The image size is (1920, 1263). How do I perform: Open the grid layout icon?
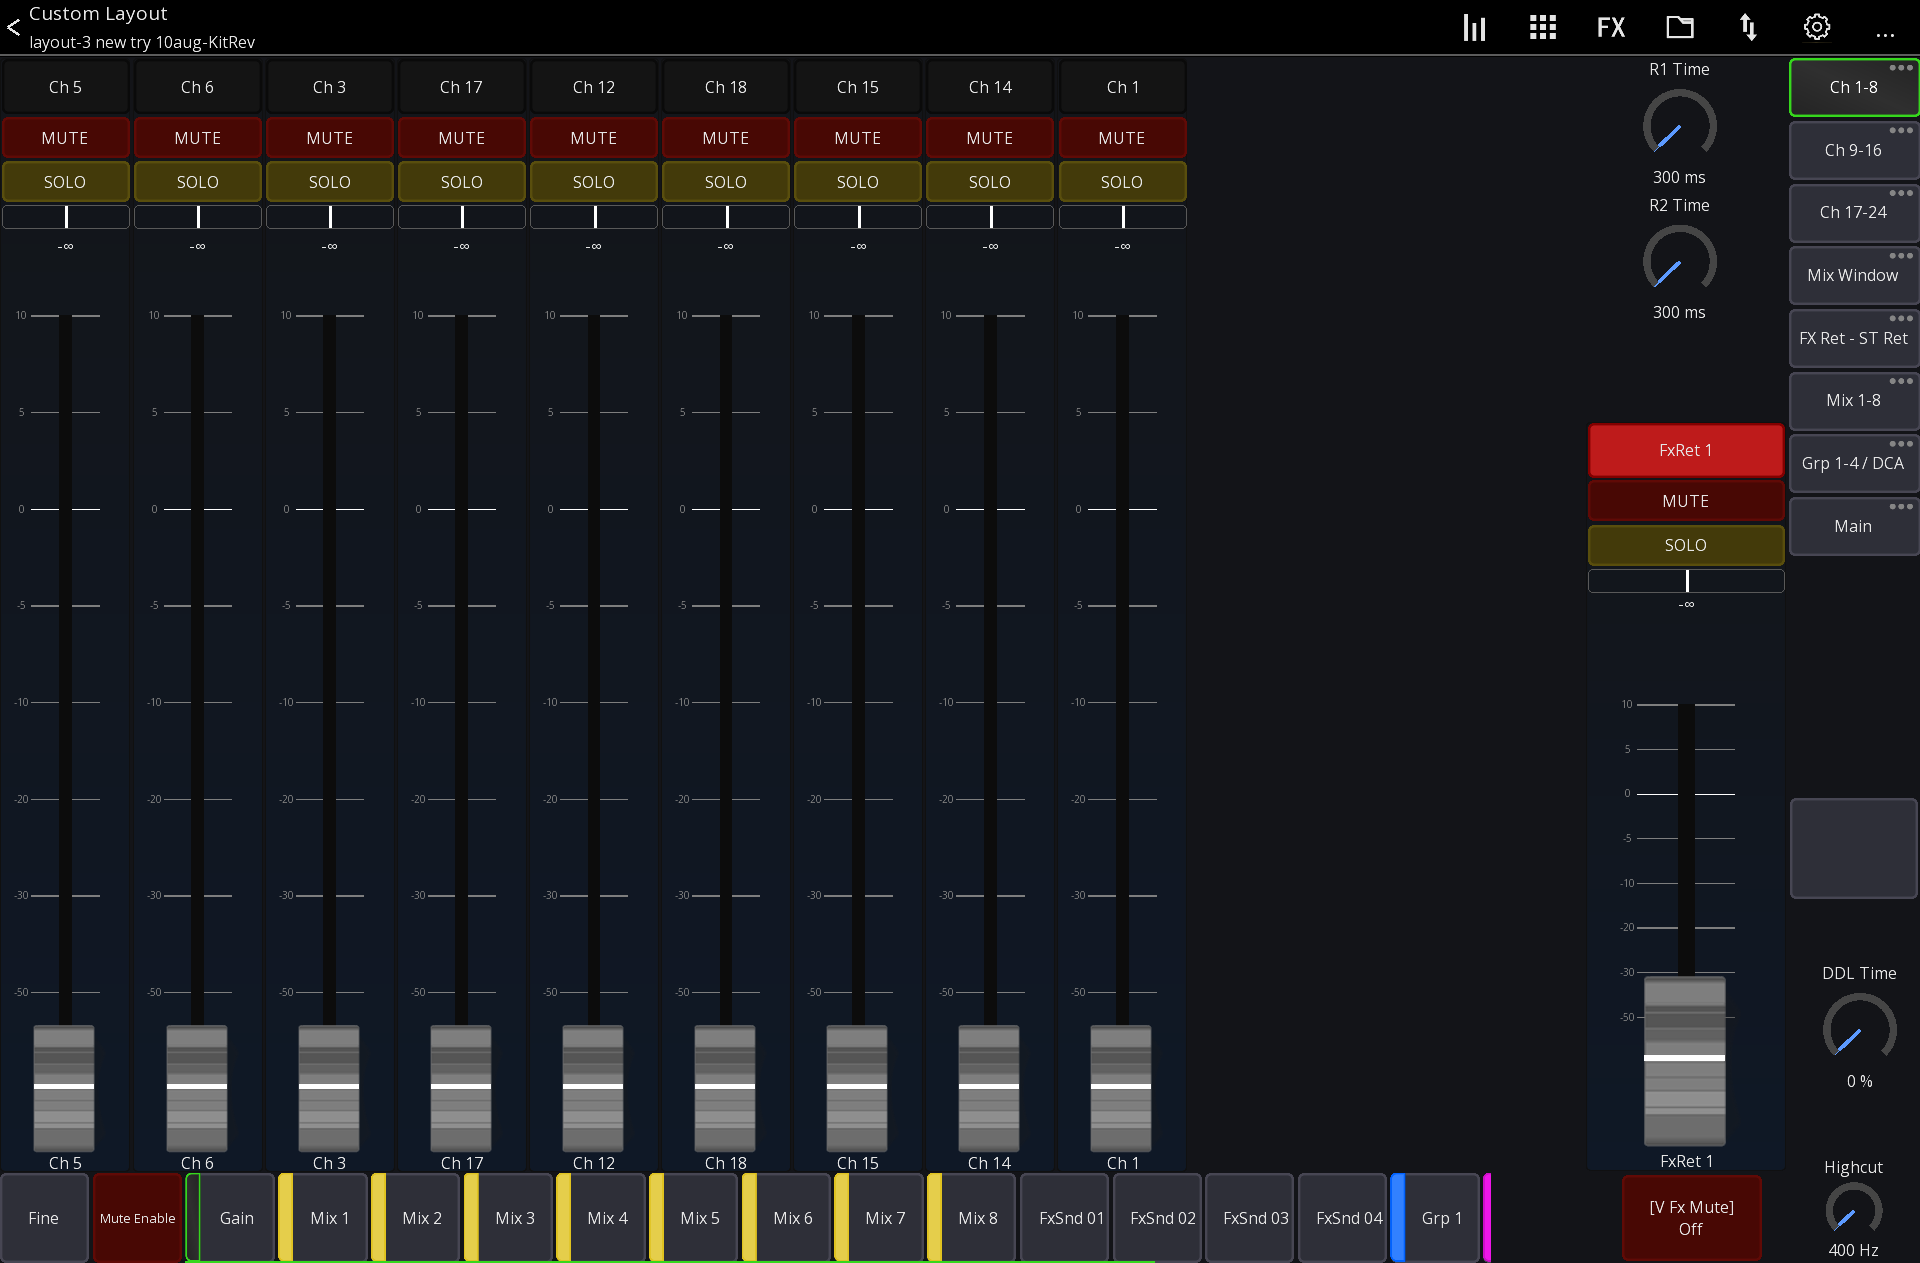pos(1543,27)
